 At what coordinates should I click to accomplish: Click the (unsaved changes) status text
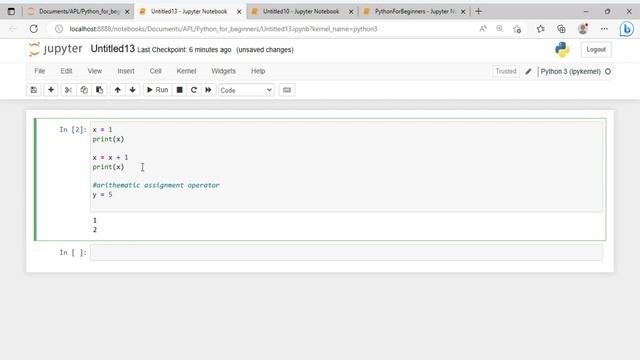pyautogui.click(x=265, y=50)
